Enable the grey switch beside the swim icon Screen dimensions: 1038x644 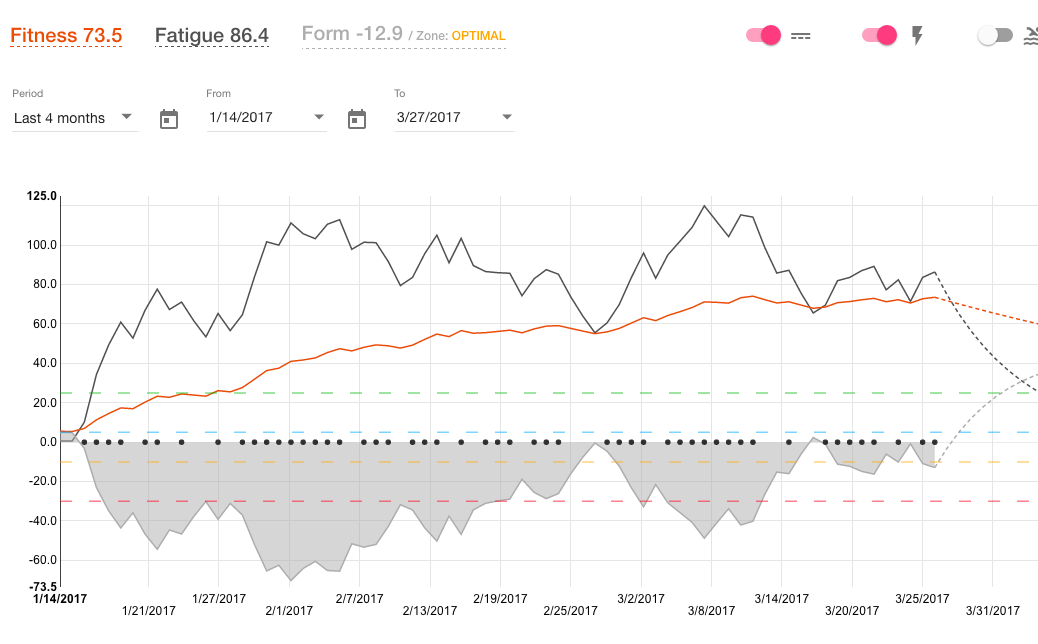(x=995, y=36)
